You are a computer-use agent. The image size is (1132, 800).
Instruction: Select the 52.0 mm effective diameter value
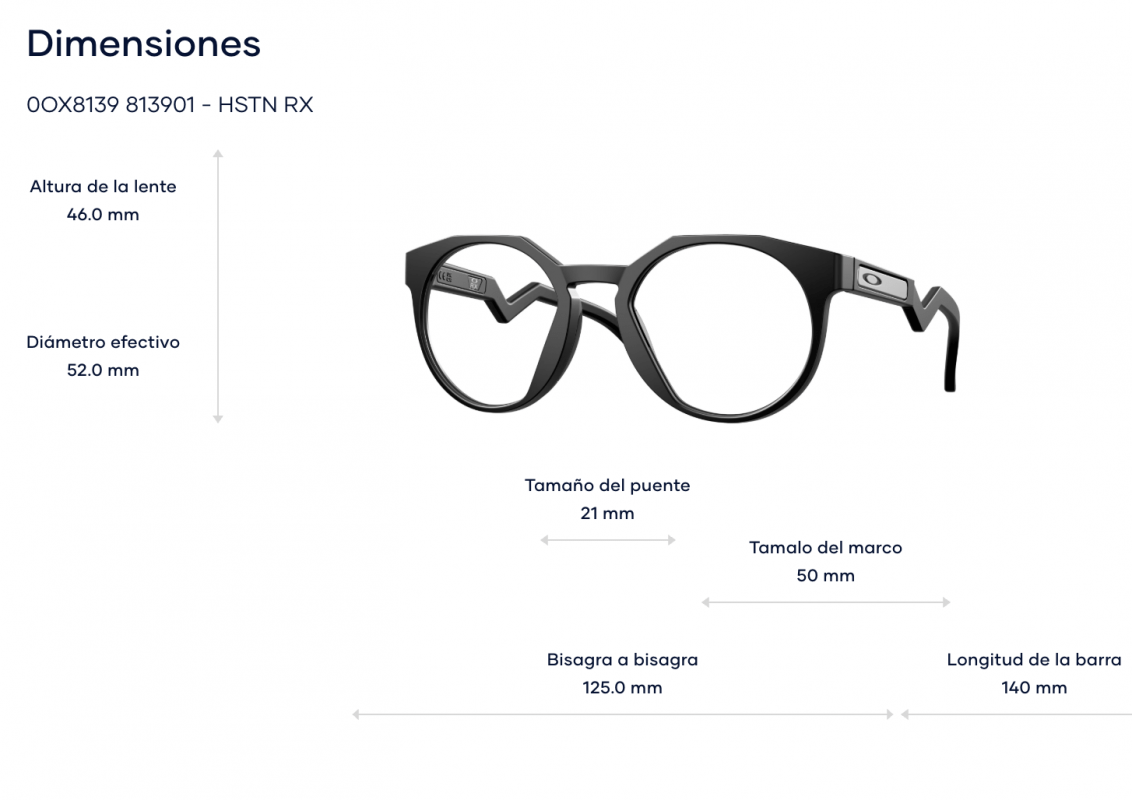coord(103,370)
